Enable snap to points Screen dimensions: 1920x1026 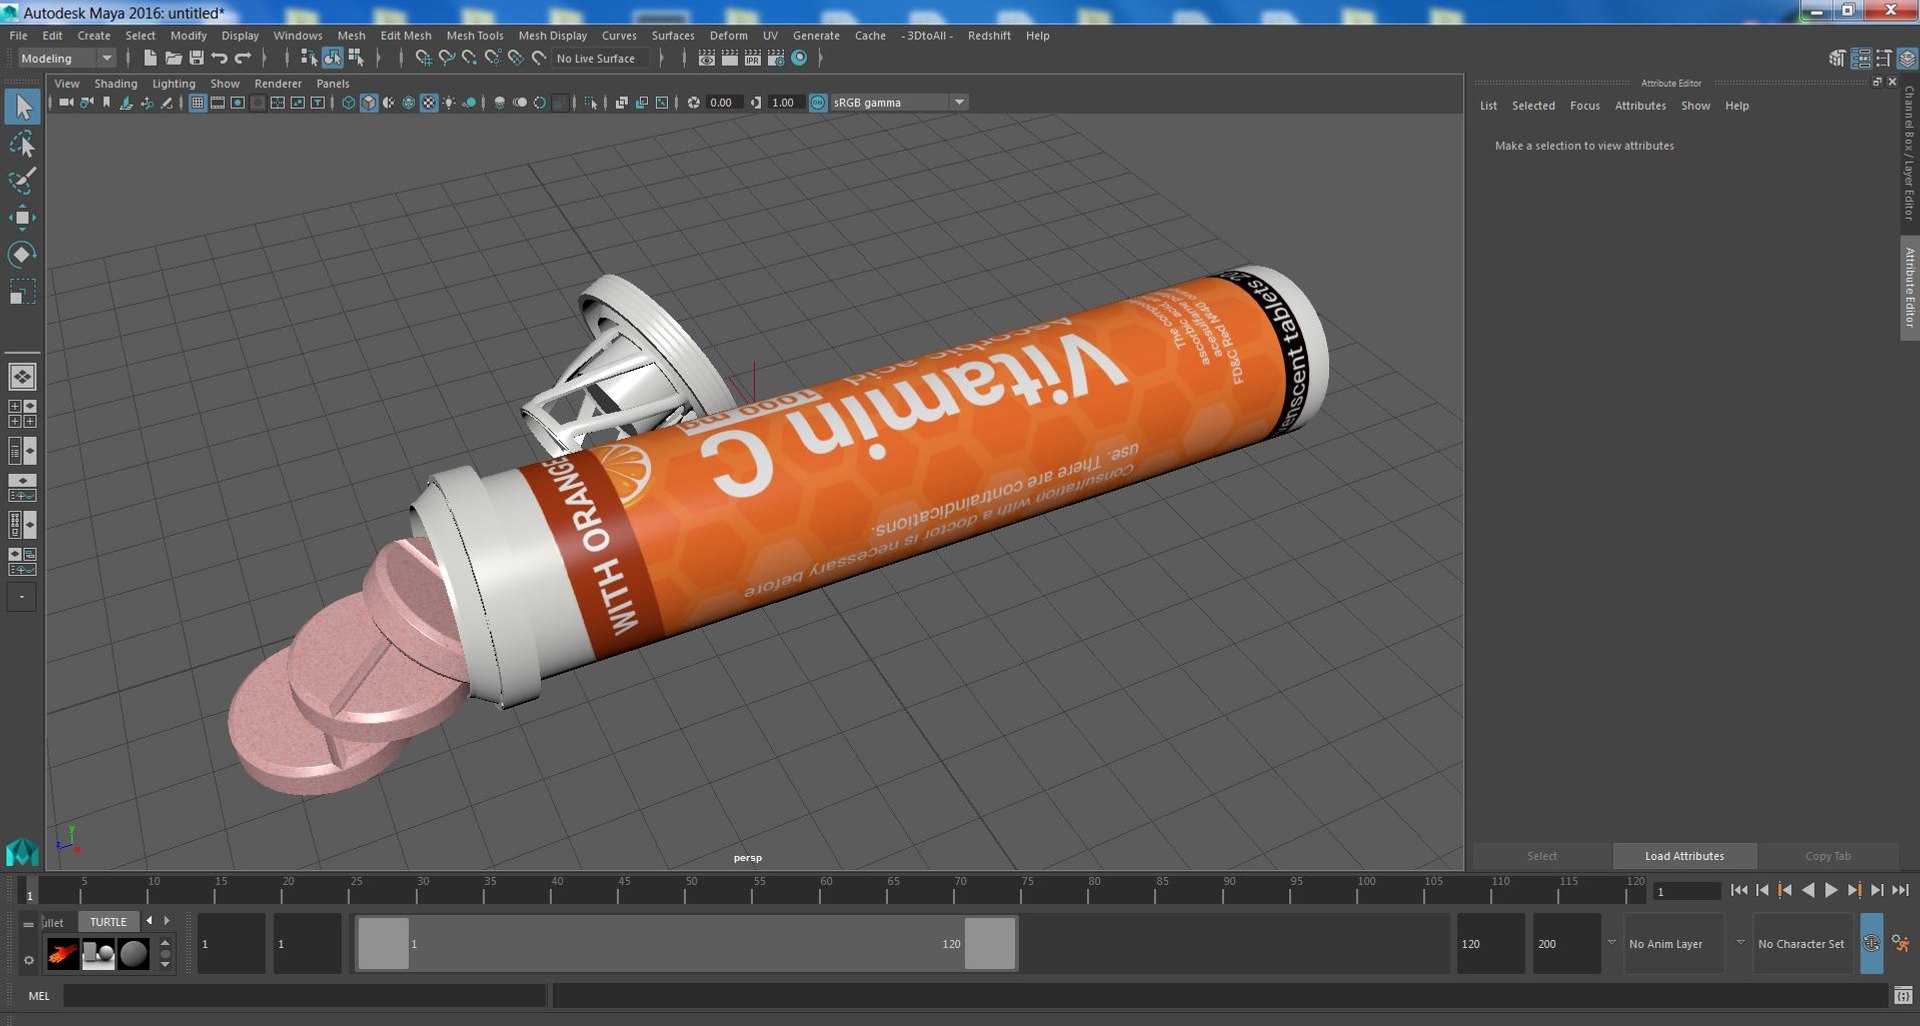pyautogui.click(x=469, y=58)
